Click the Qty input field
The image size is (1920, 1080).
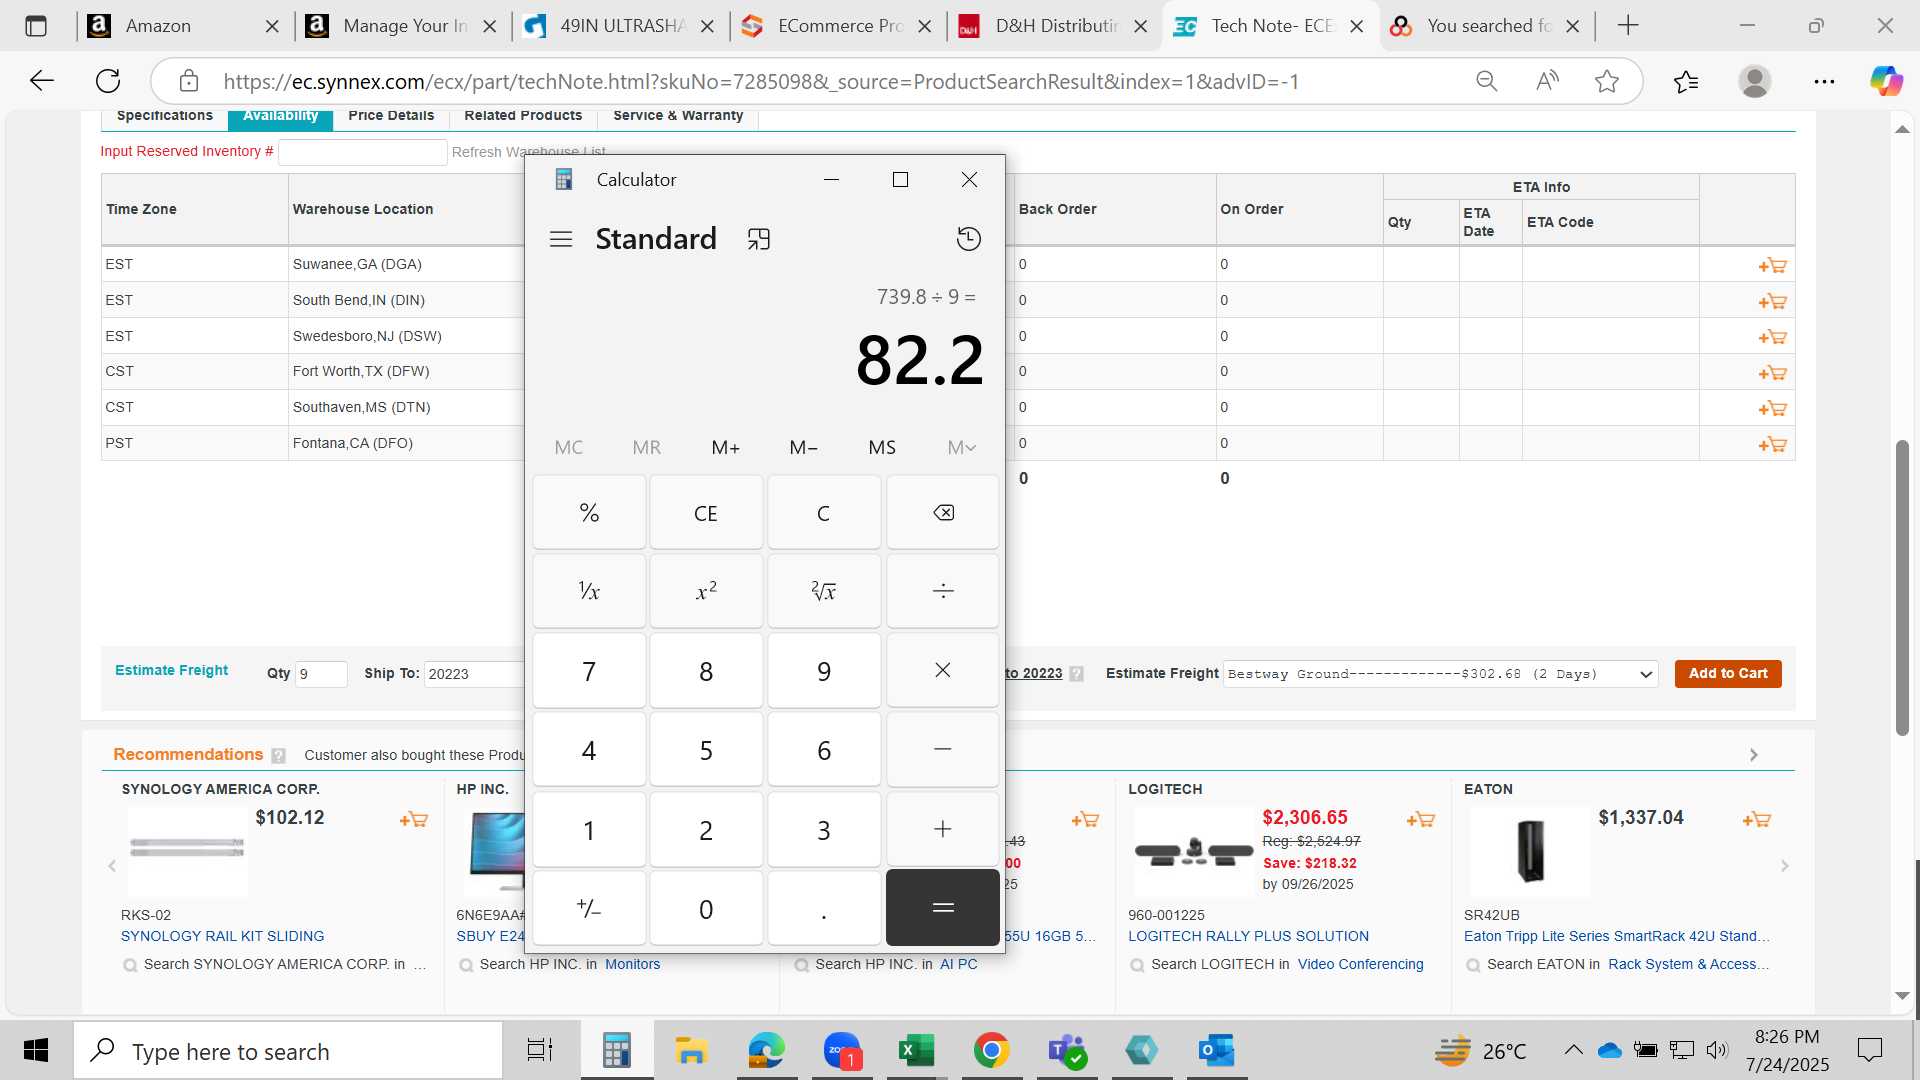click(x=321, y=674)
